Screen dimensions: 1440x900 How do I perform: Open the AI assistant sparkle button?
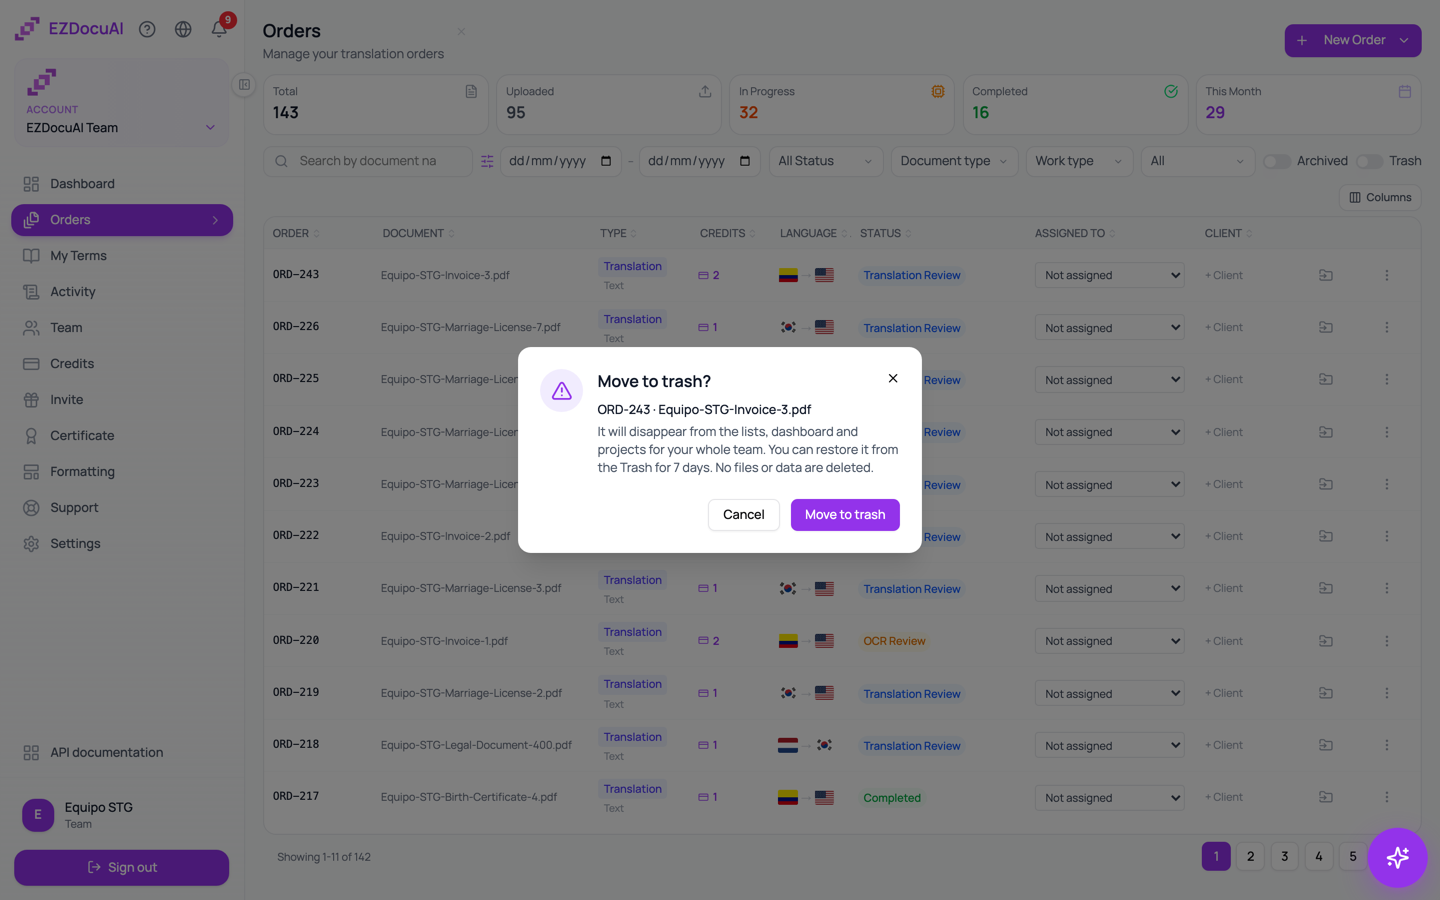tap(1397, 857)
